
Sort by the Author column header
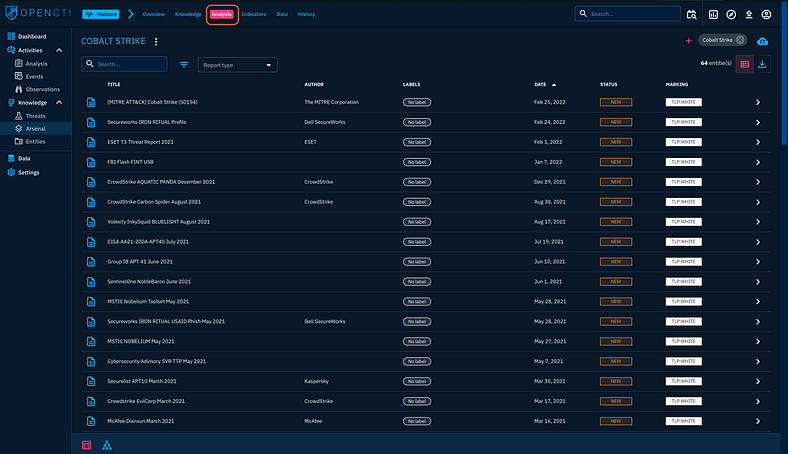click(314, 84)
